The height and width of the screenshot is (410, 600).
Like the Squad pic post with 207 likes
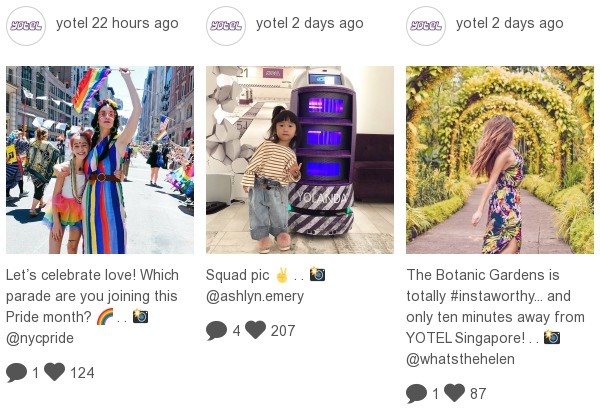click(255, 330)
